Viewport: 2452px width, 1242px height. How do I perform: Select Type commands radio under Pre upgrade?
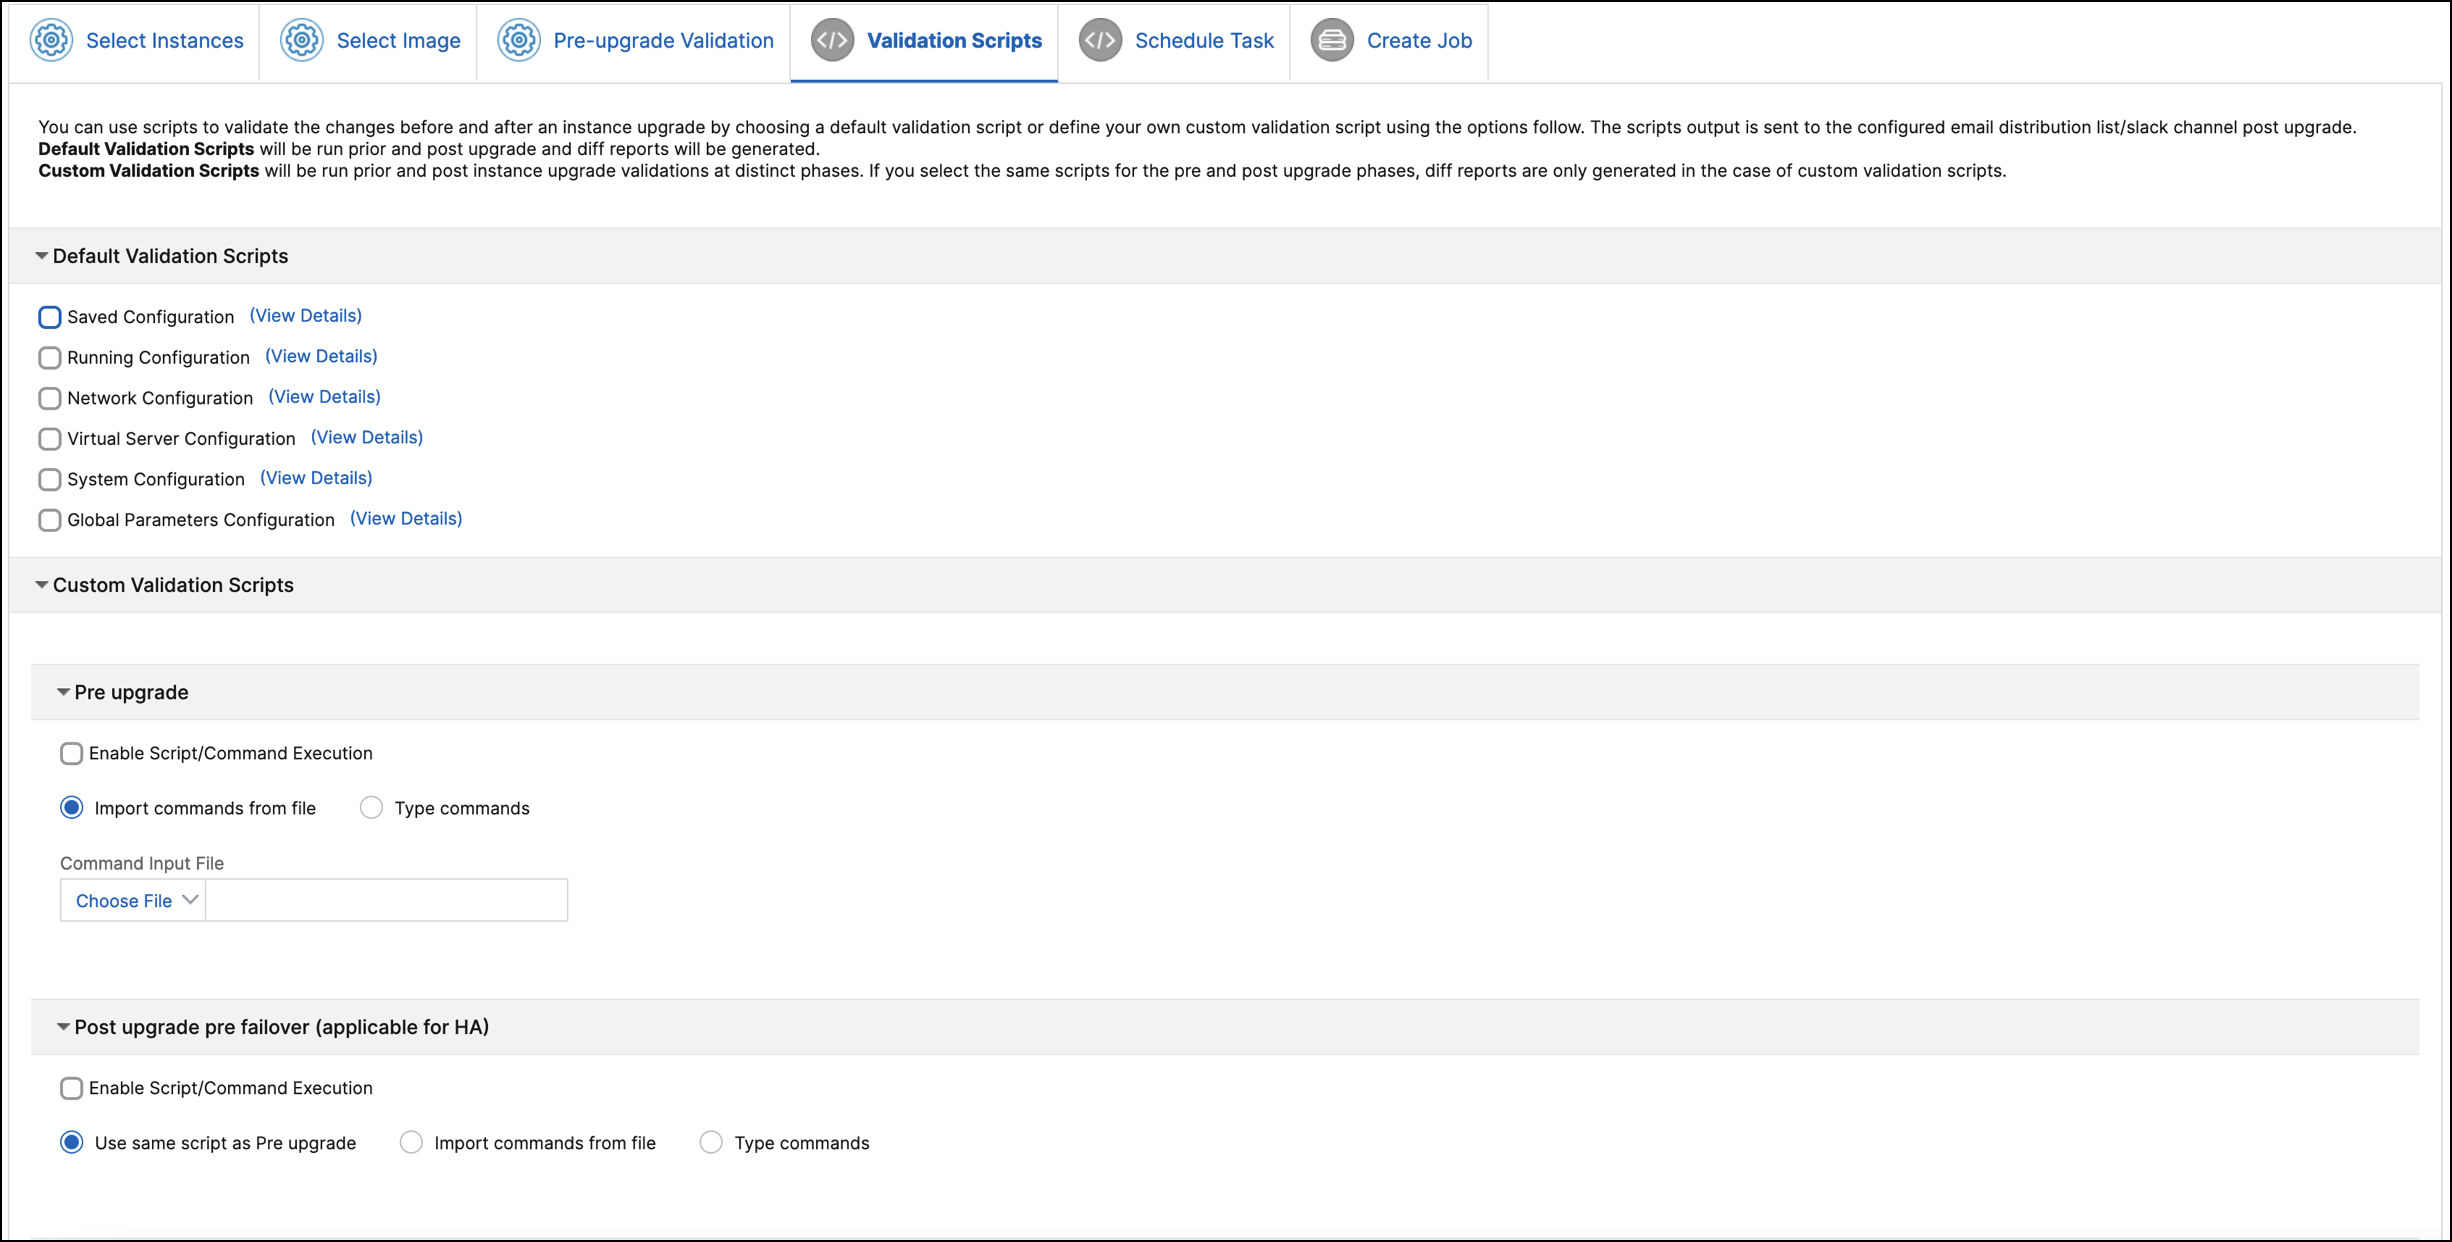click(x=371, y=808)
